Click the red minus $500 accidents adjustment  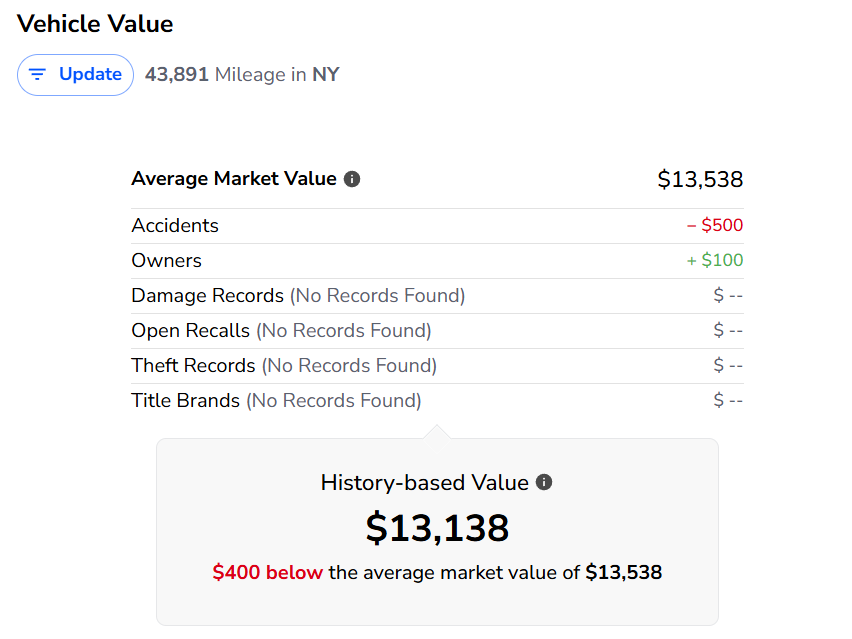tap(714, 226)
